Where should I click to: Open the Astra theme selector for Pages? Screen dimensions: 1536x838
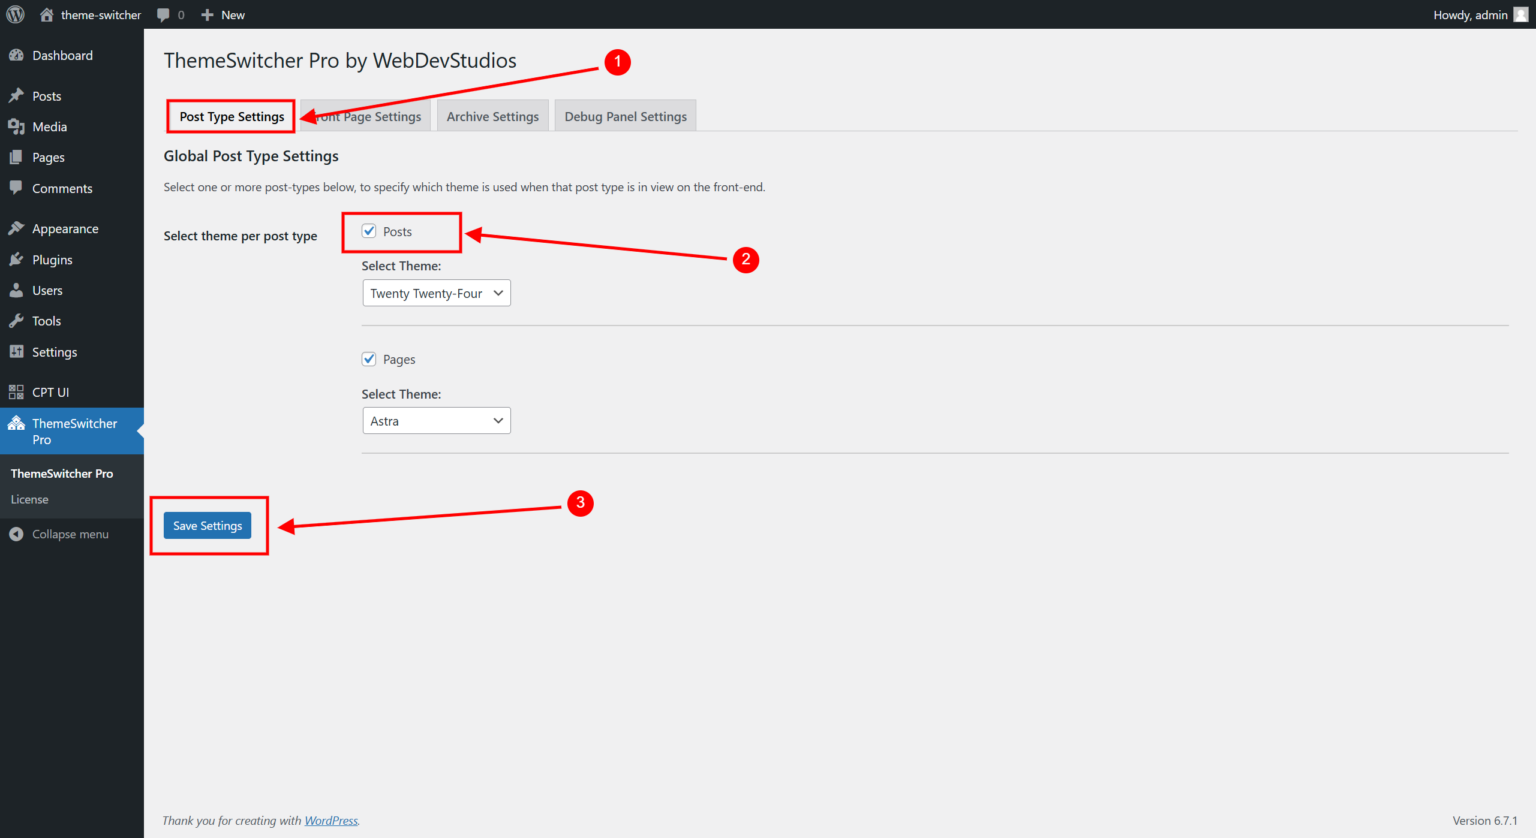point(436,420)
